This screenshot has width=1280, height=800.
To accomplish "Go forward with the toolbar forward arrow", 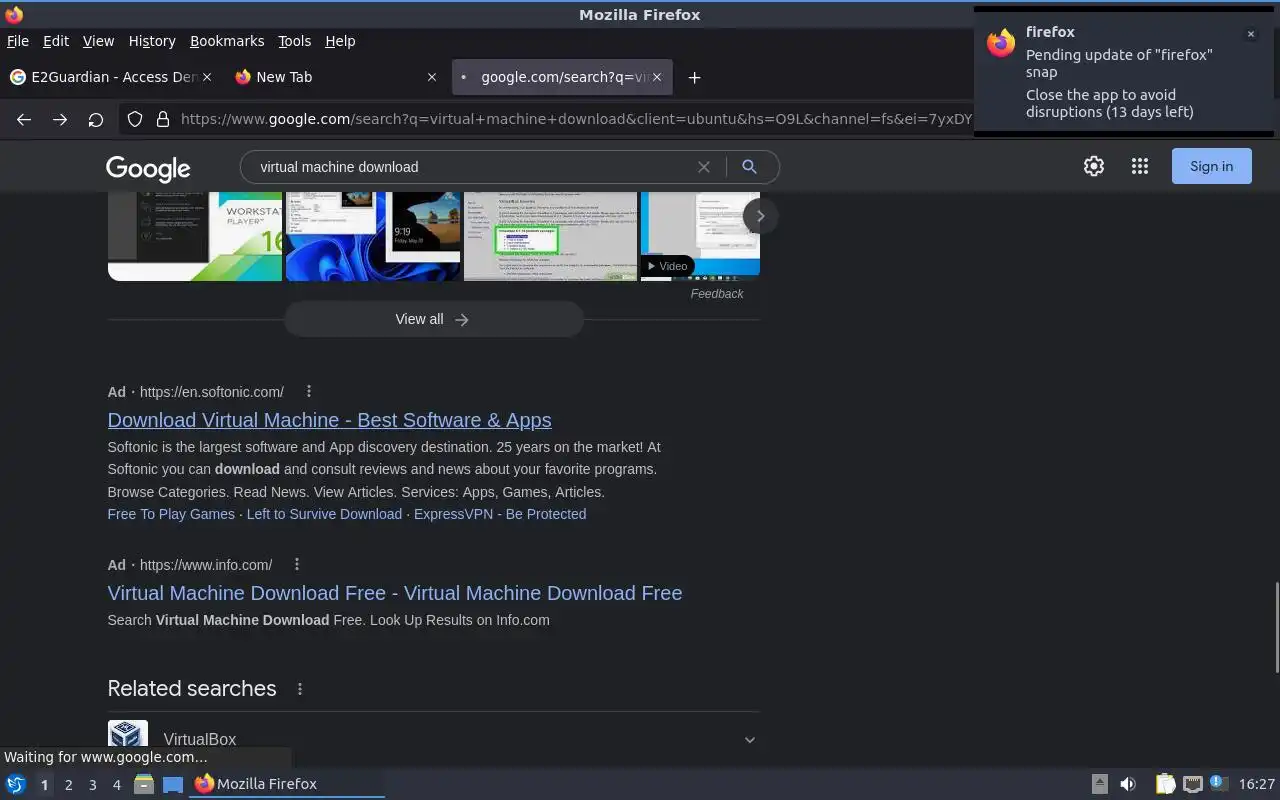I will pyautogui.click(x=60, y=119).
